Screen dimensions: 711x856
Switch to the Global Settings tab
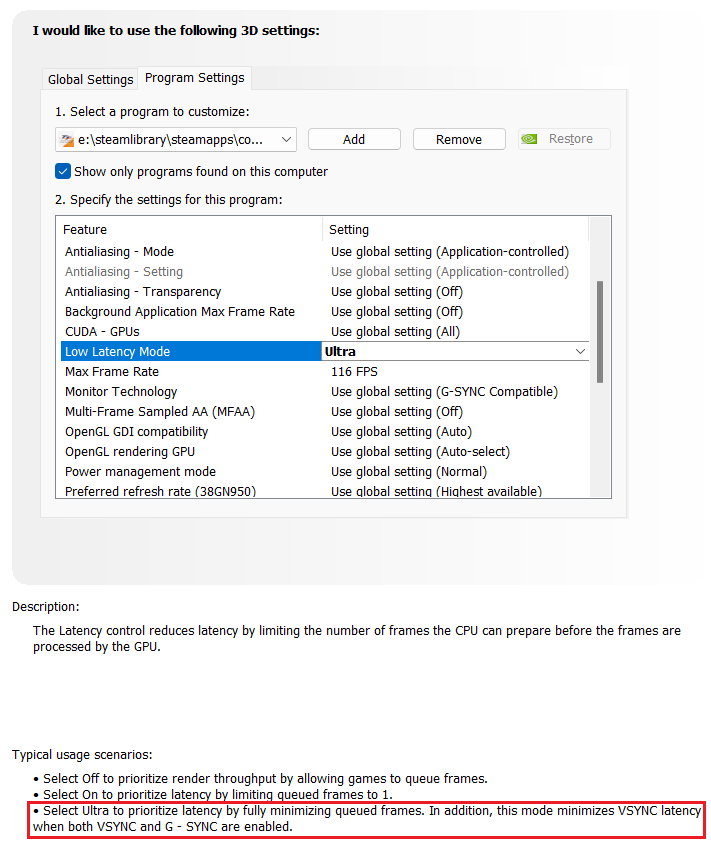pyautogui.click(x=90, y=79)
